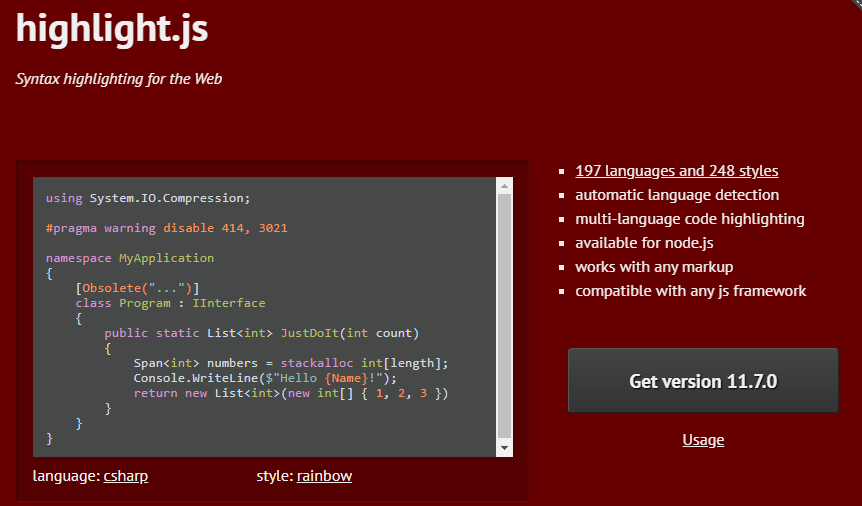Click 'class Program : IInterface' code line
The image size is (862, 506).
[170, 303]
